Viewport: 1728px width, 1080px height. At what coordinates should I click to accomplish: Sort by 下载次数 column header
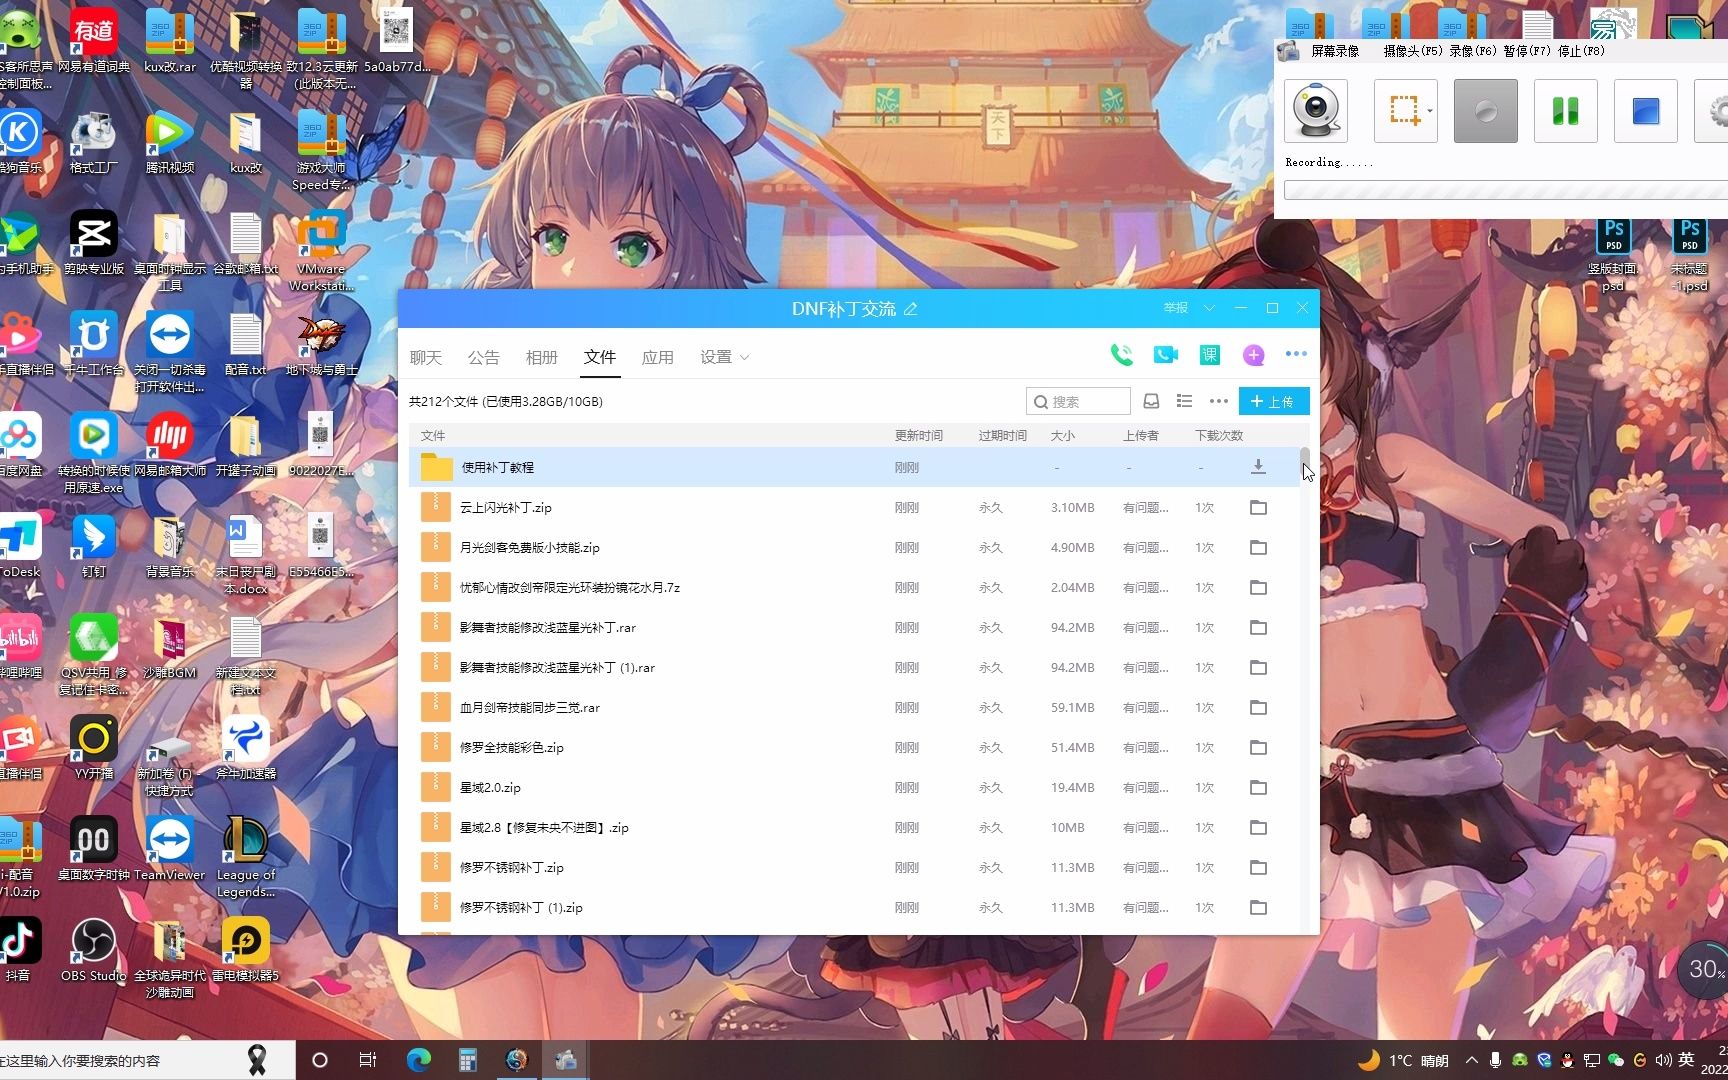click(x=1219, y=436)
